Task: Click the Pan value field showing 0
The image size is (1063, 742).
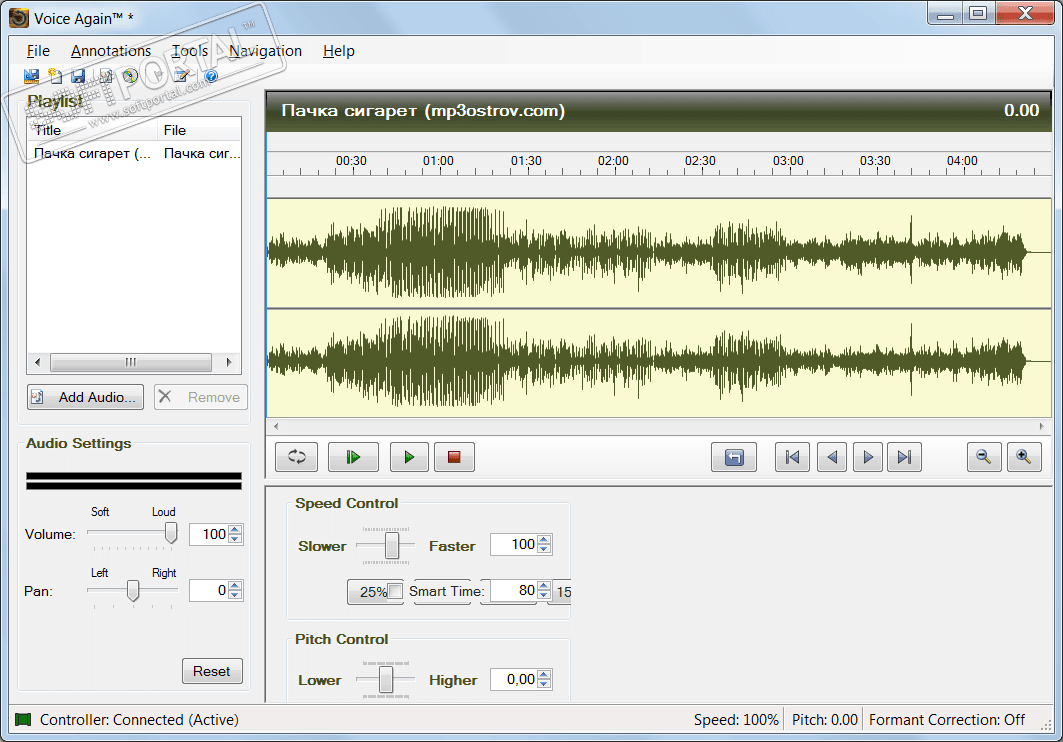Action: pos(210,590)
